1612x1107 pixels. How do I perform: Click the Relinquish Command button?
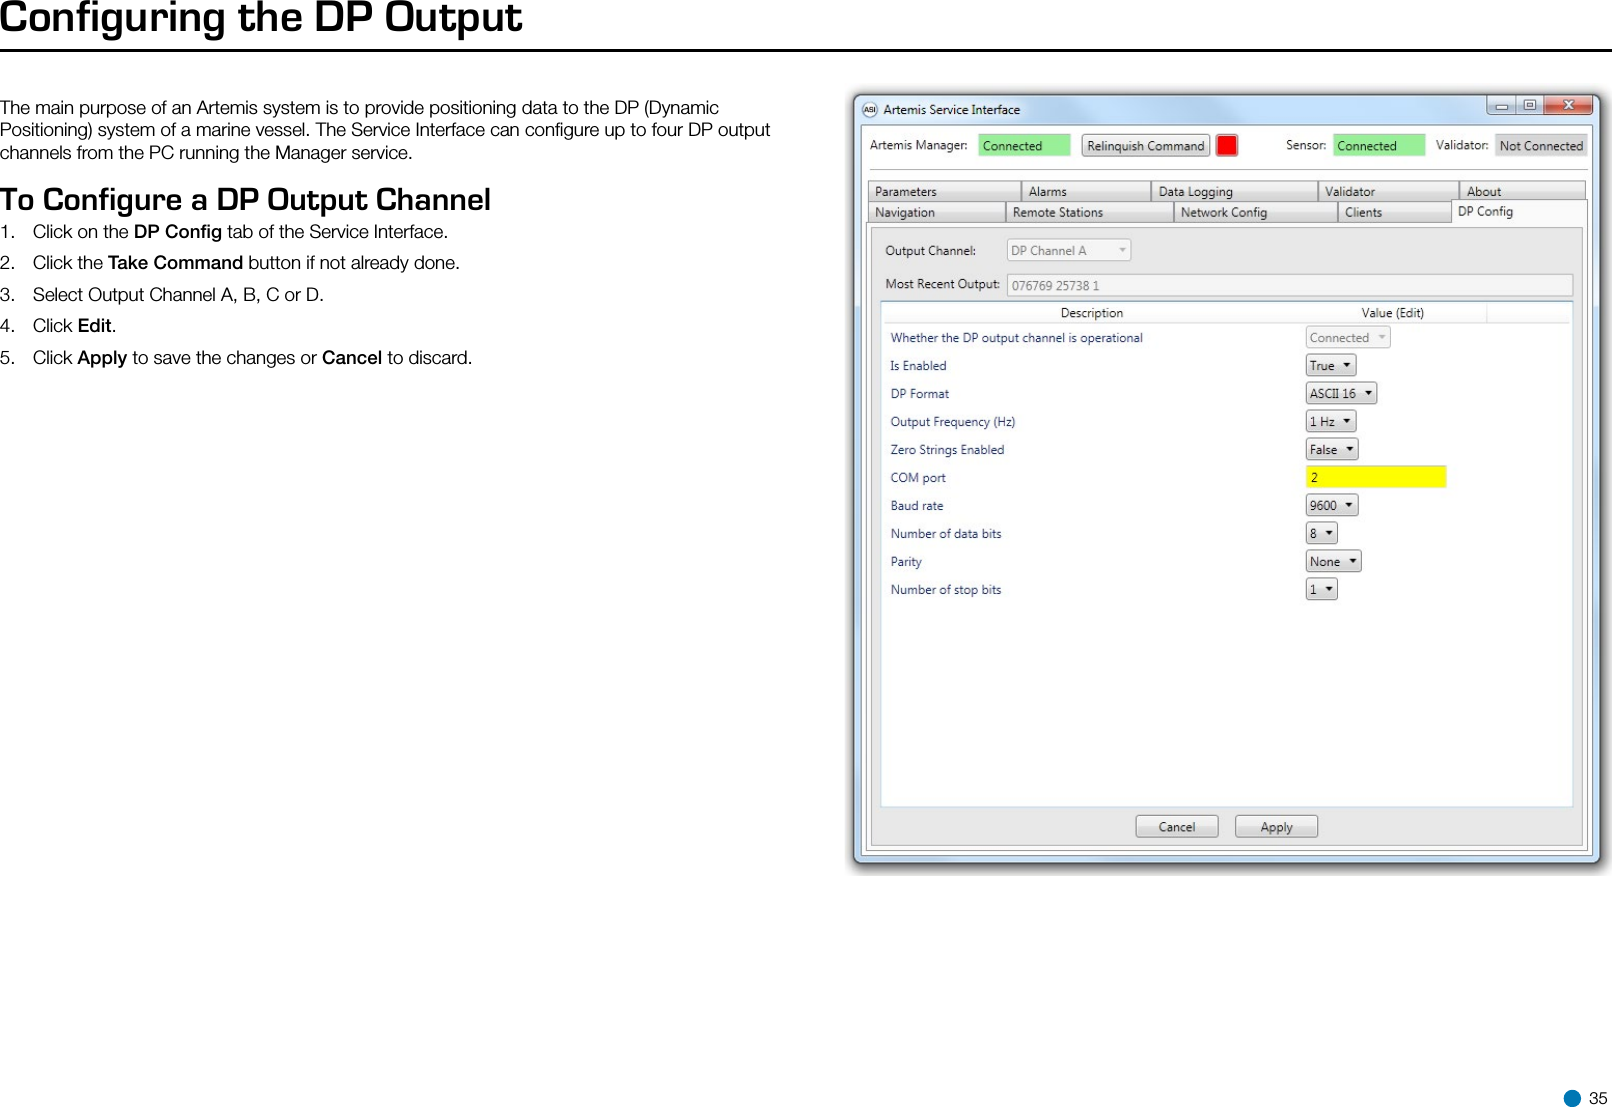[x=1145, y=146]
